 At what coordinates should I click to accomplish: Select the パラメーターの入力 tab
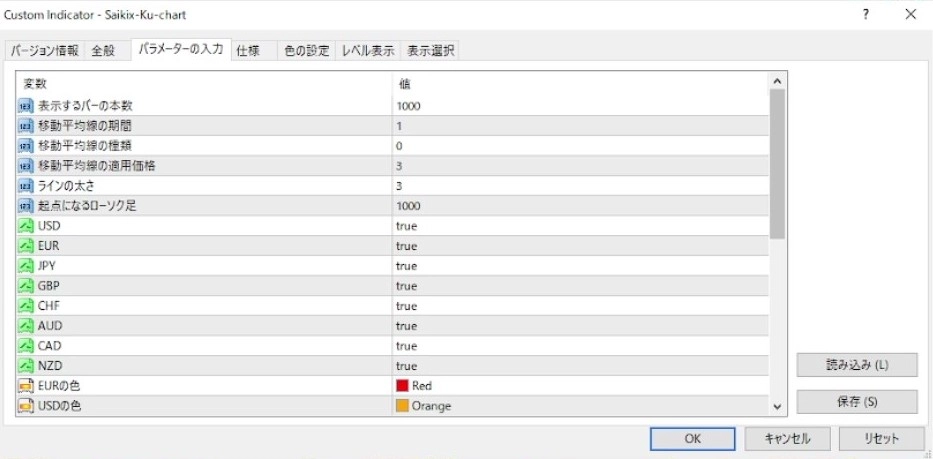(180, 49)
